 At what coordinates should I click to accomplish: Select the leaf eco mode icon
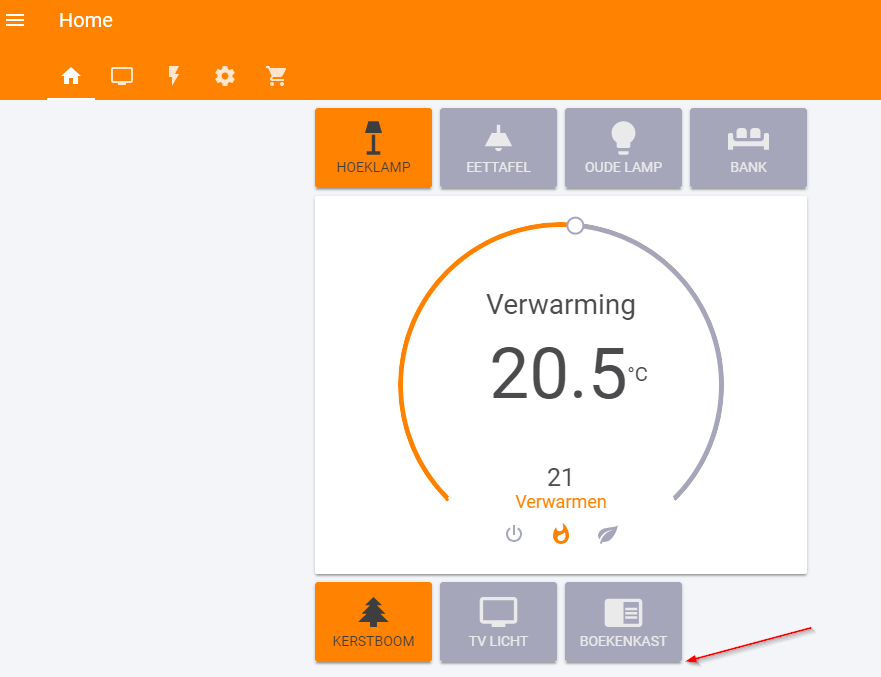point(608,534)
